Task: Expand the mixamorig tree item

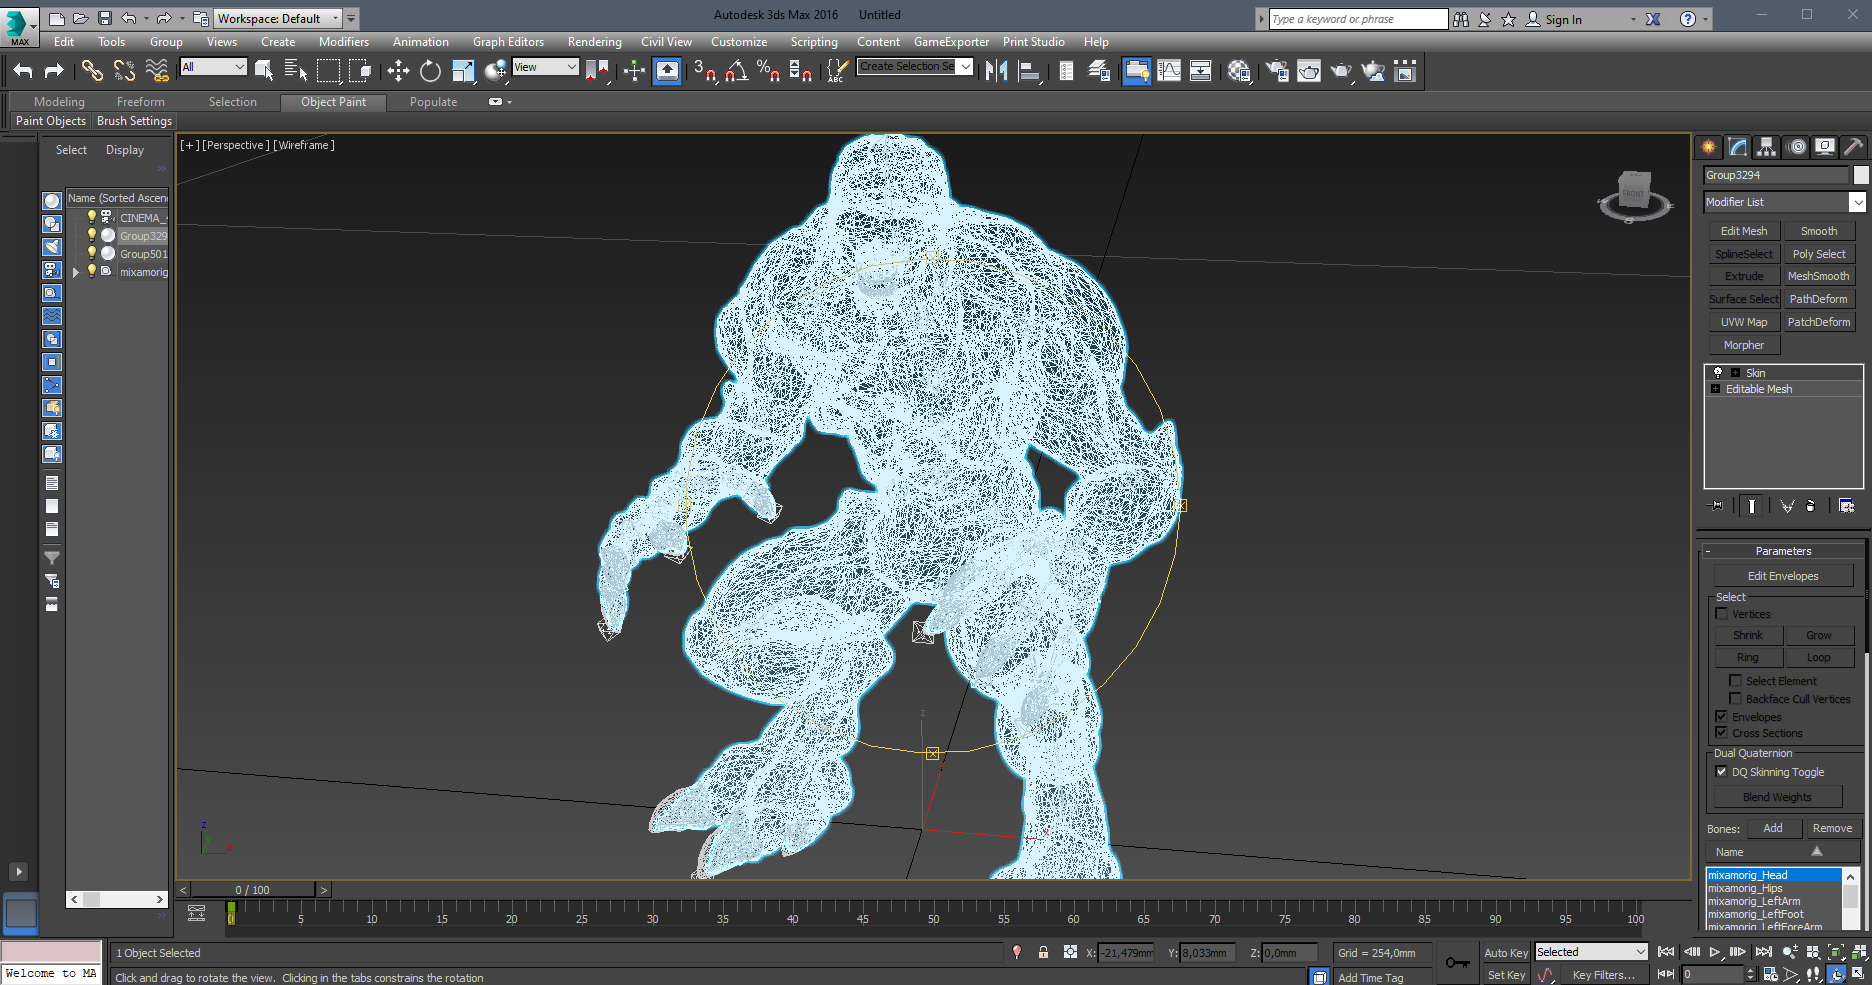Action: coord(76,272)
